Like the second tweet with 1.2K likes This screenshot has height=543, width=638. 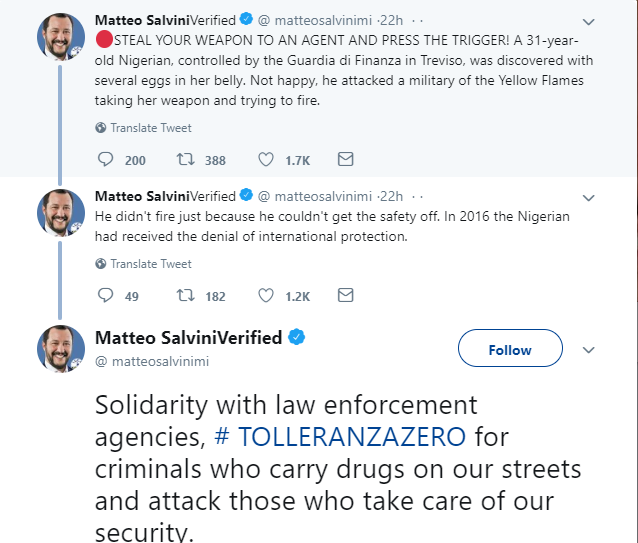coord(267,296)
